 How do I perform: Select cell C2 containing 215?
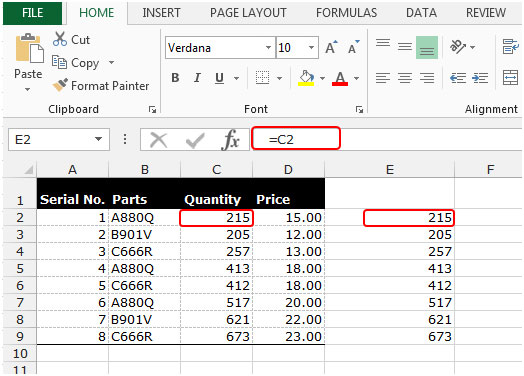point(217,218)
